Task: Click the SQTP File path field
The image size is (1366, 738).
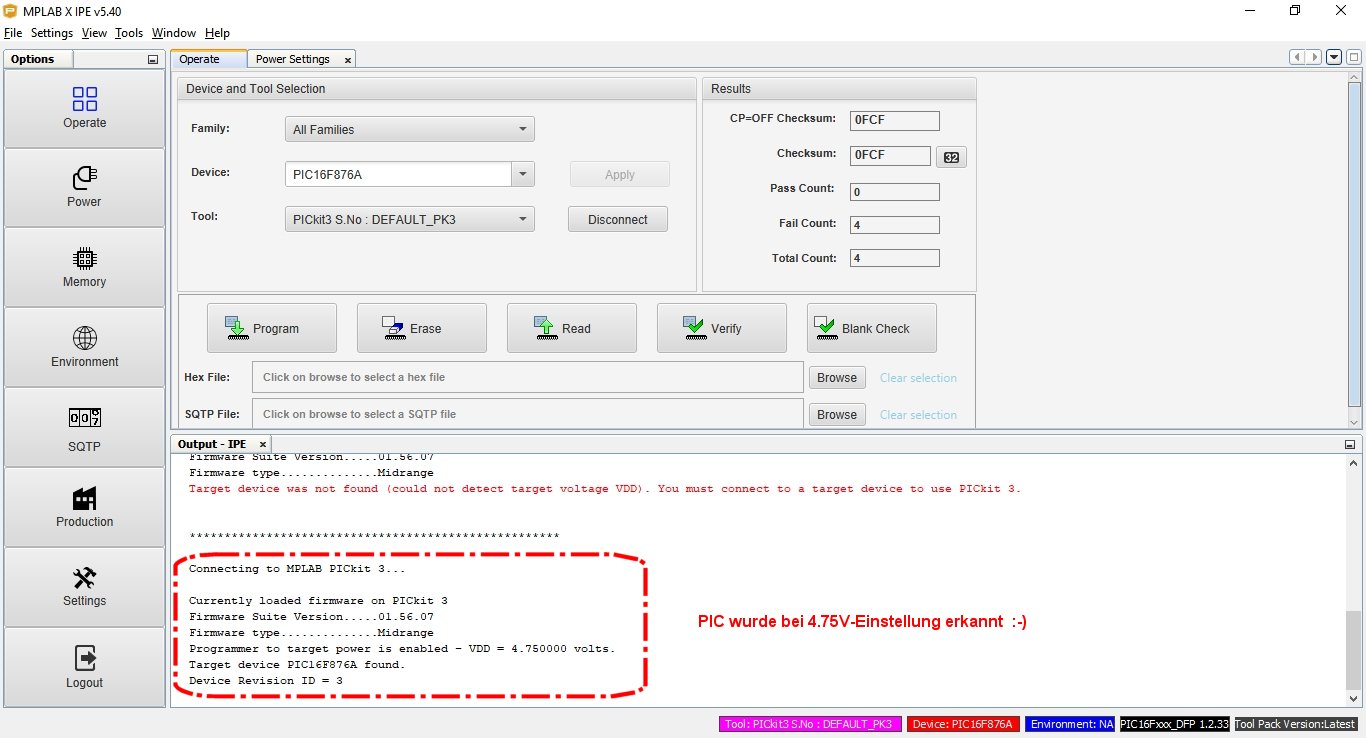Action: pyautogui.click(x=528, y=414)
